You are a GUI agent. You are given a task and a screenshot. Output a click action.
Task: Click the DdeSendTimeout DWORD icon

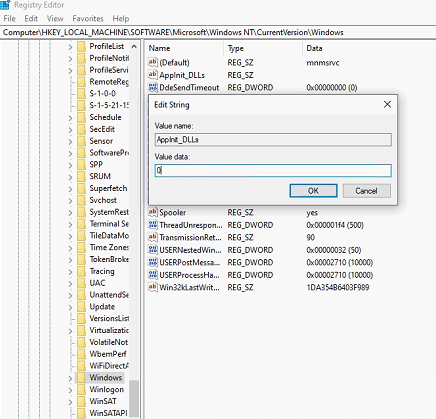tap(153, 87)
